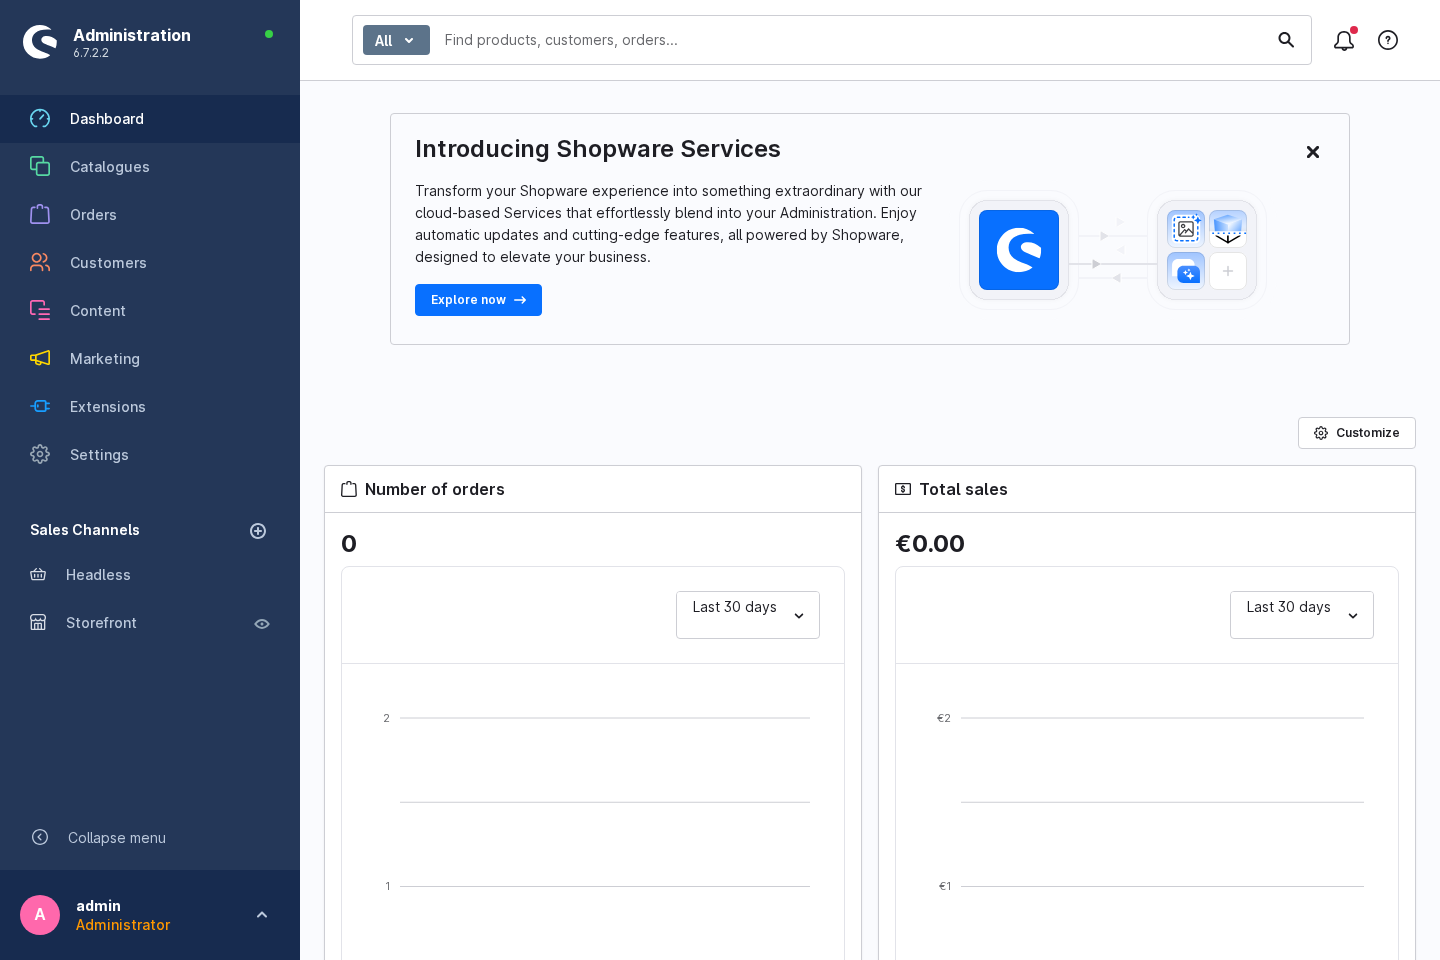Click the Introducing Shopware Services heading
The image size is (1440, 960).
[598, 149]
